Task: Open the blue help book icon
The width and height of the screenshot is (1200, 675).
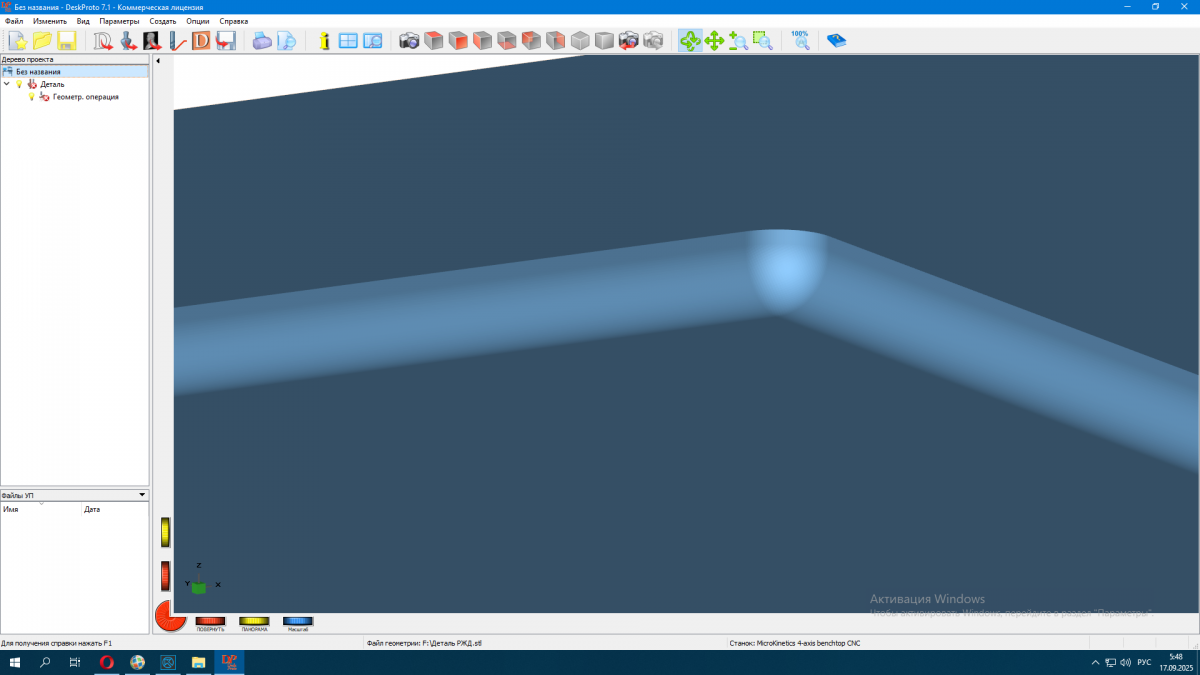Action: coord(836,41)
